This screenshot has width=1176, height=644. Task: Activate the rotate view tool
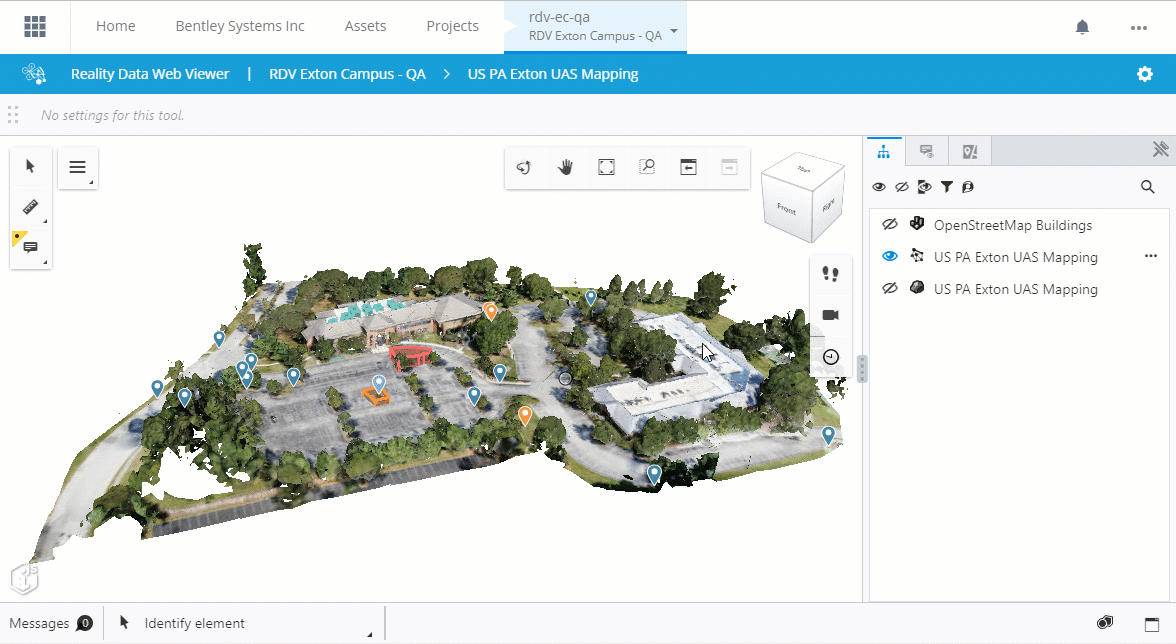(x=524, y=167)
